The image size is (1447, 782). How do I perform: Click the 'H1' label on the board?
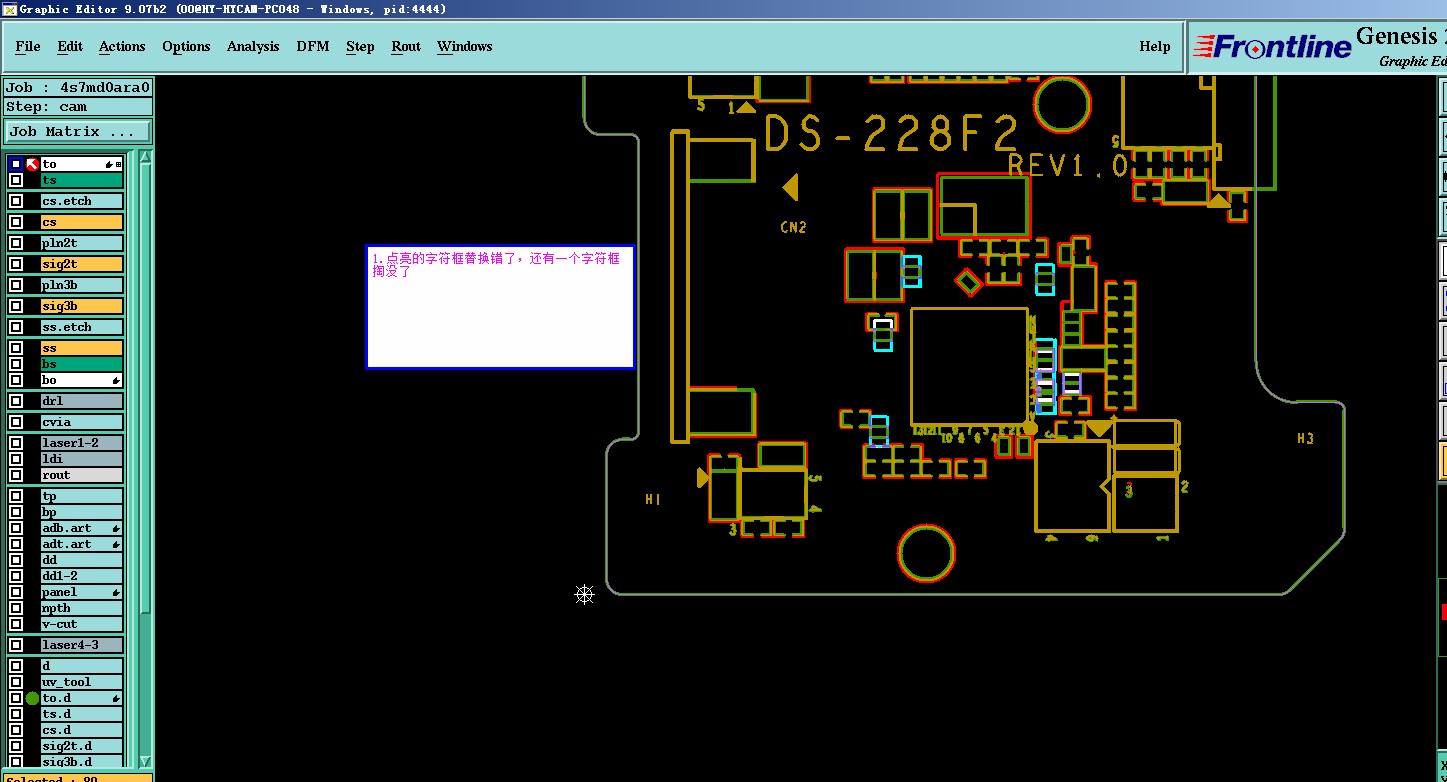click(x=653, y=499)
